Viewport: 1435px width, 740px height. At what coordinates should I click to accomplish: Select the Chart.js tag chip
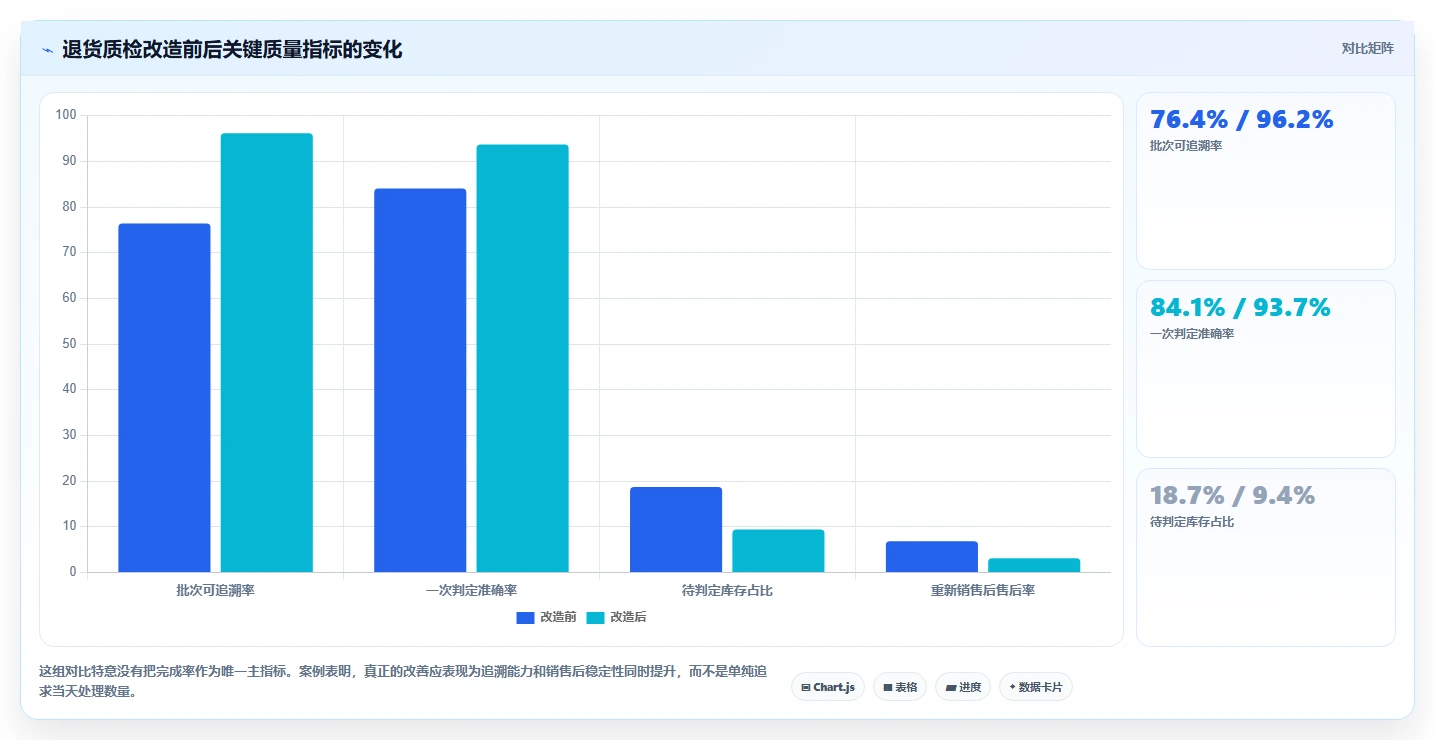click(x=828, y=687)
